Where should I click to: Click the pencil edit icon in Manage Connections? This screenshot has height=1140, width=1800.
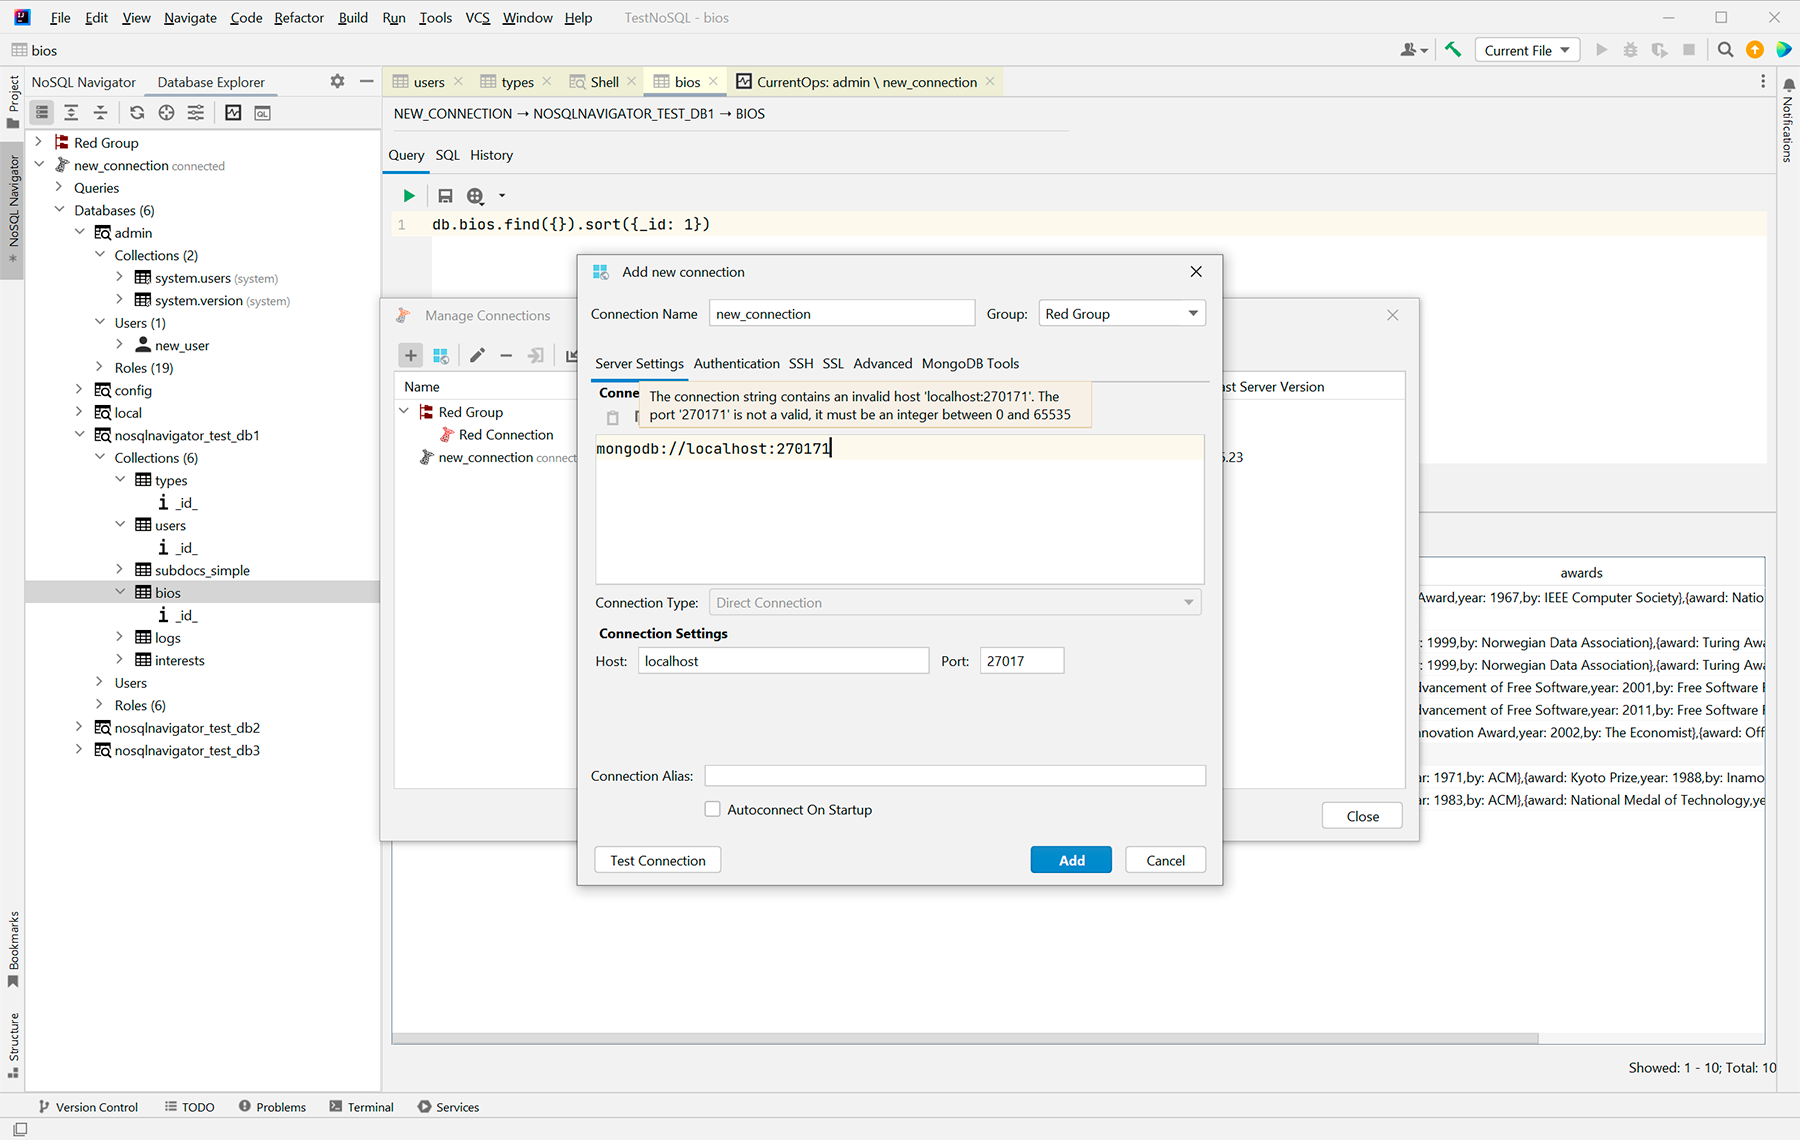477,355
